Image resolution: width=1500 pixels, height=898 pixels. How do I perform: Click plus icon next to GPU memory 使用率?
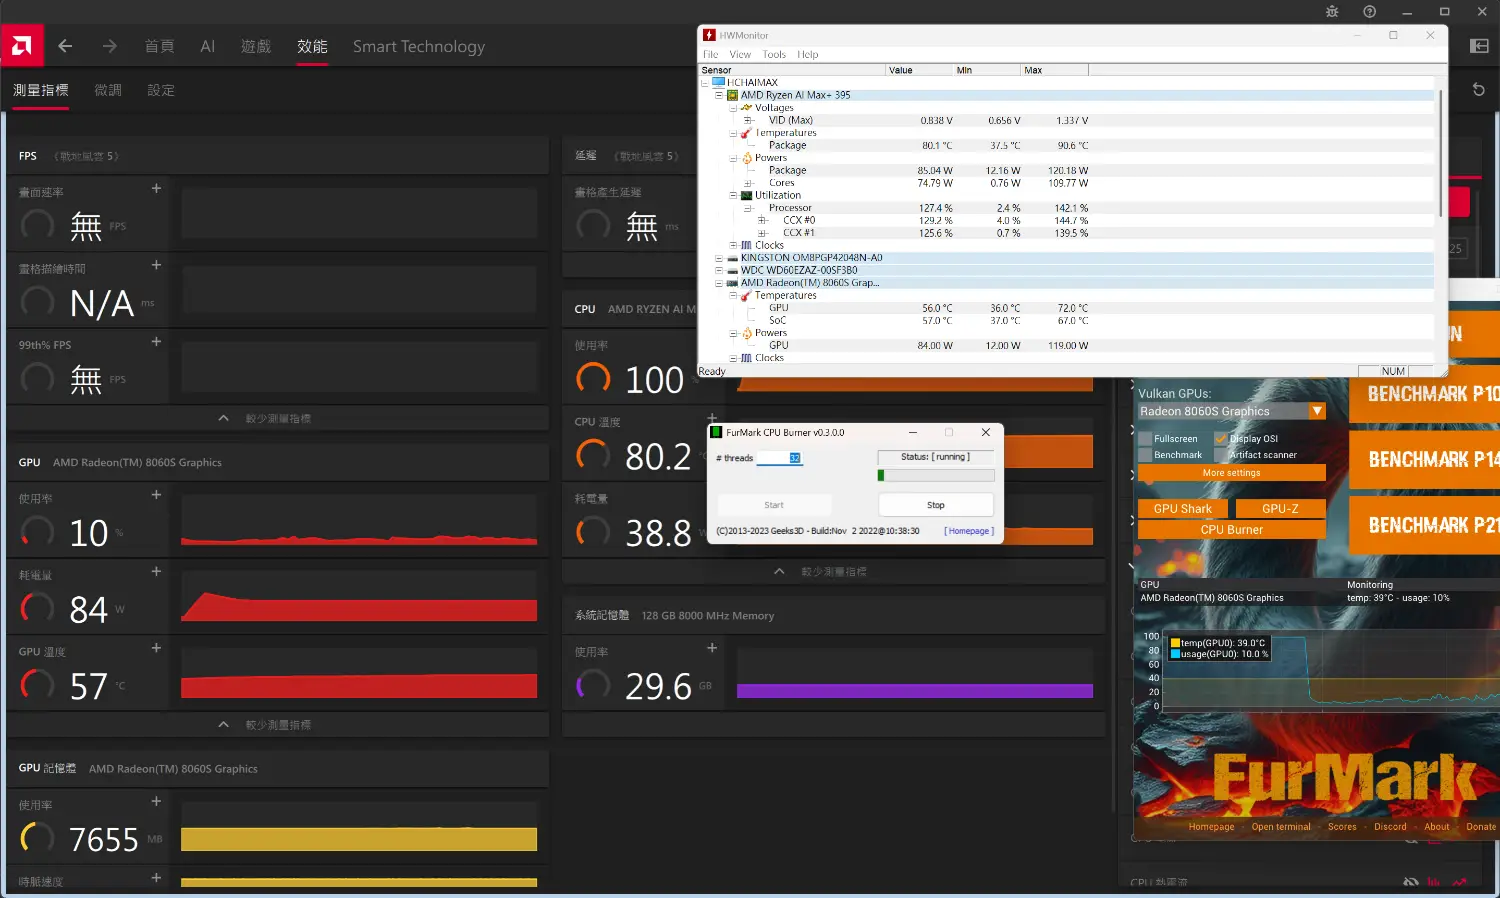[x=156, y=801]
